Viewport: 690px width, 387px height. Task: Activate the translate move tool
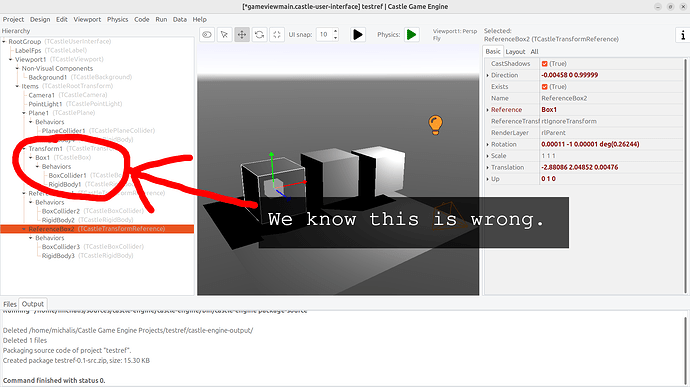click(x=242, y=34)
